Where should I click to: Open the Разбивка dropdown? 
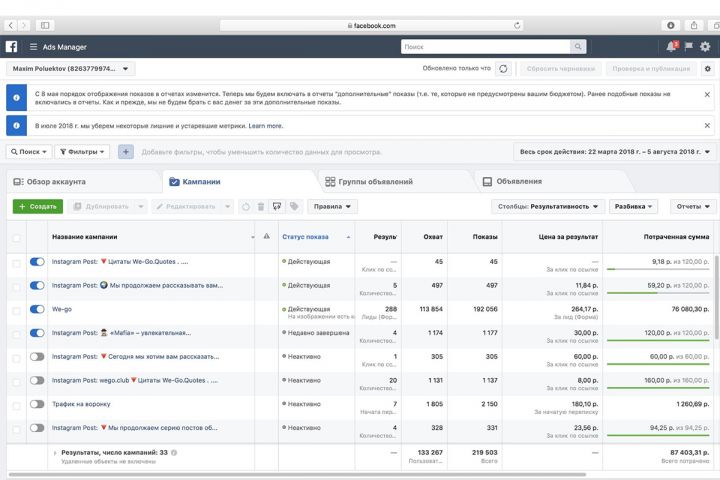pyautogui.click(x=634, y=207)
